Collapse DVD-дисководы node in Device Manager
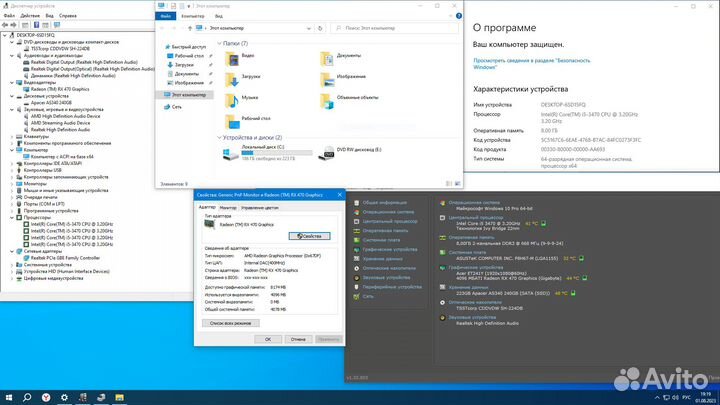This screenshot has width=720, height=405. pyautogui.click(x=12, y=42)
